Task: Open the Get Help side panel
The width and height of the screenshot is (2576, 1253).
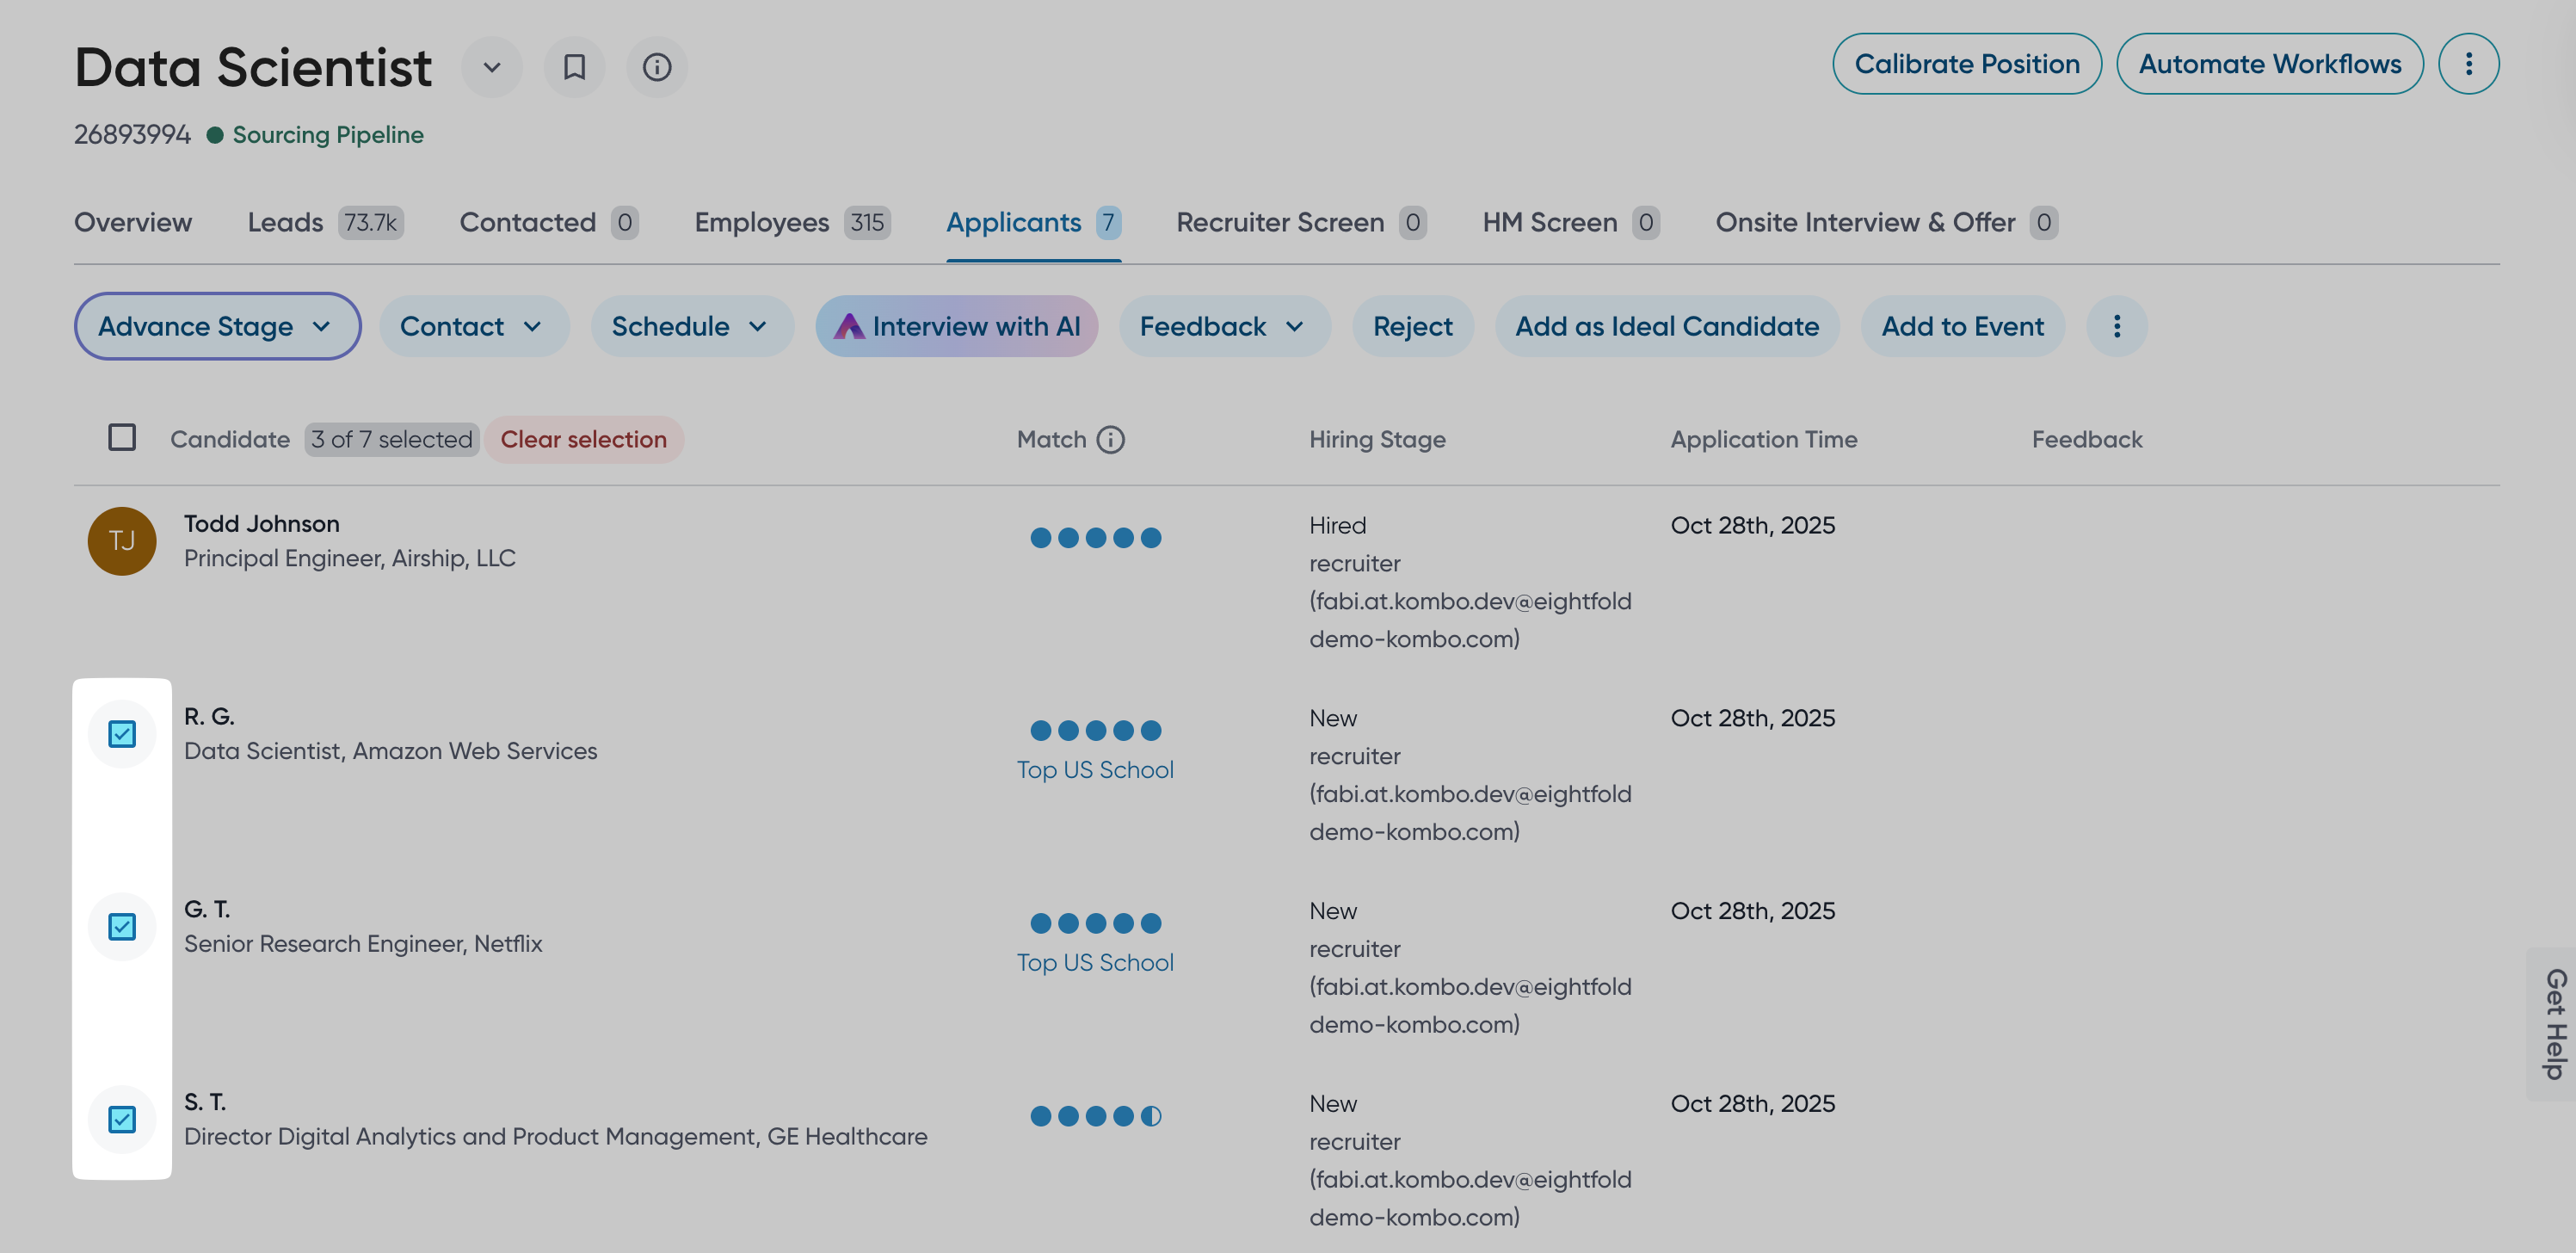Action: click(x=2554, y=1023)
